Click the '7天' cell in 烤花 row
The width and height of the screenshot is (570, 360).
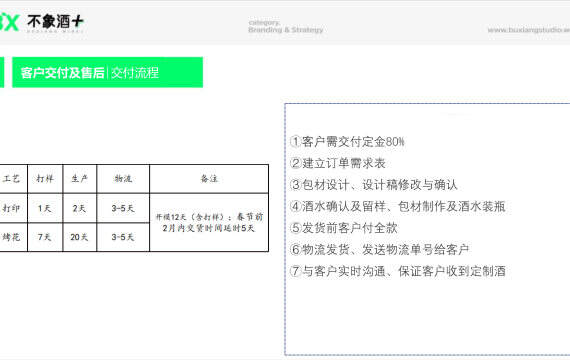pyautogui.click(x=45, y=237)
